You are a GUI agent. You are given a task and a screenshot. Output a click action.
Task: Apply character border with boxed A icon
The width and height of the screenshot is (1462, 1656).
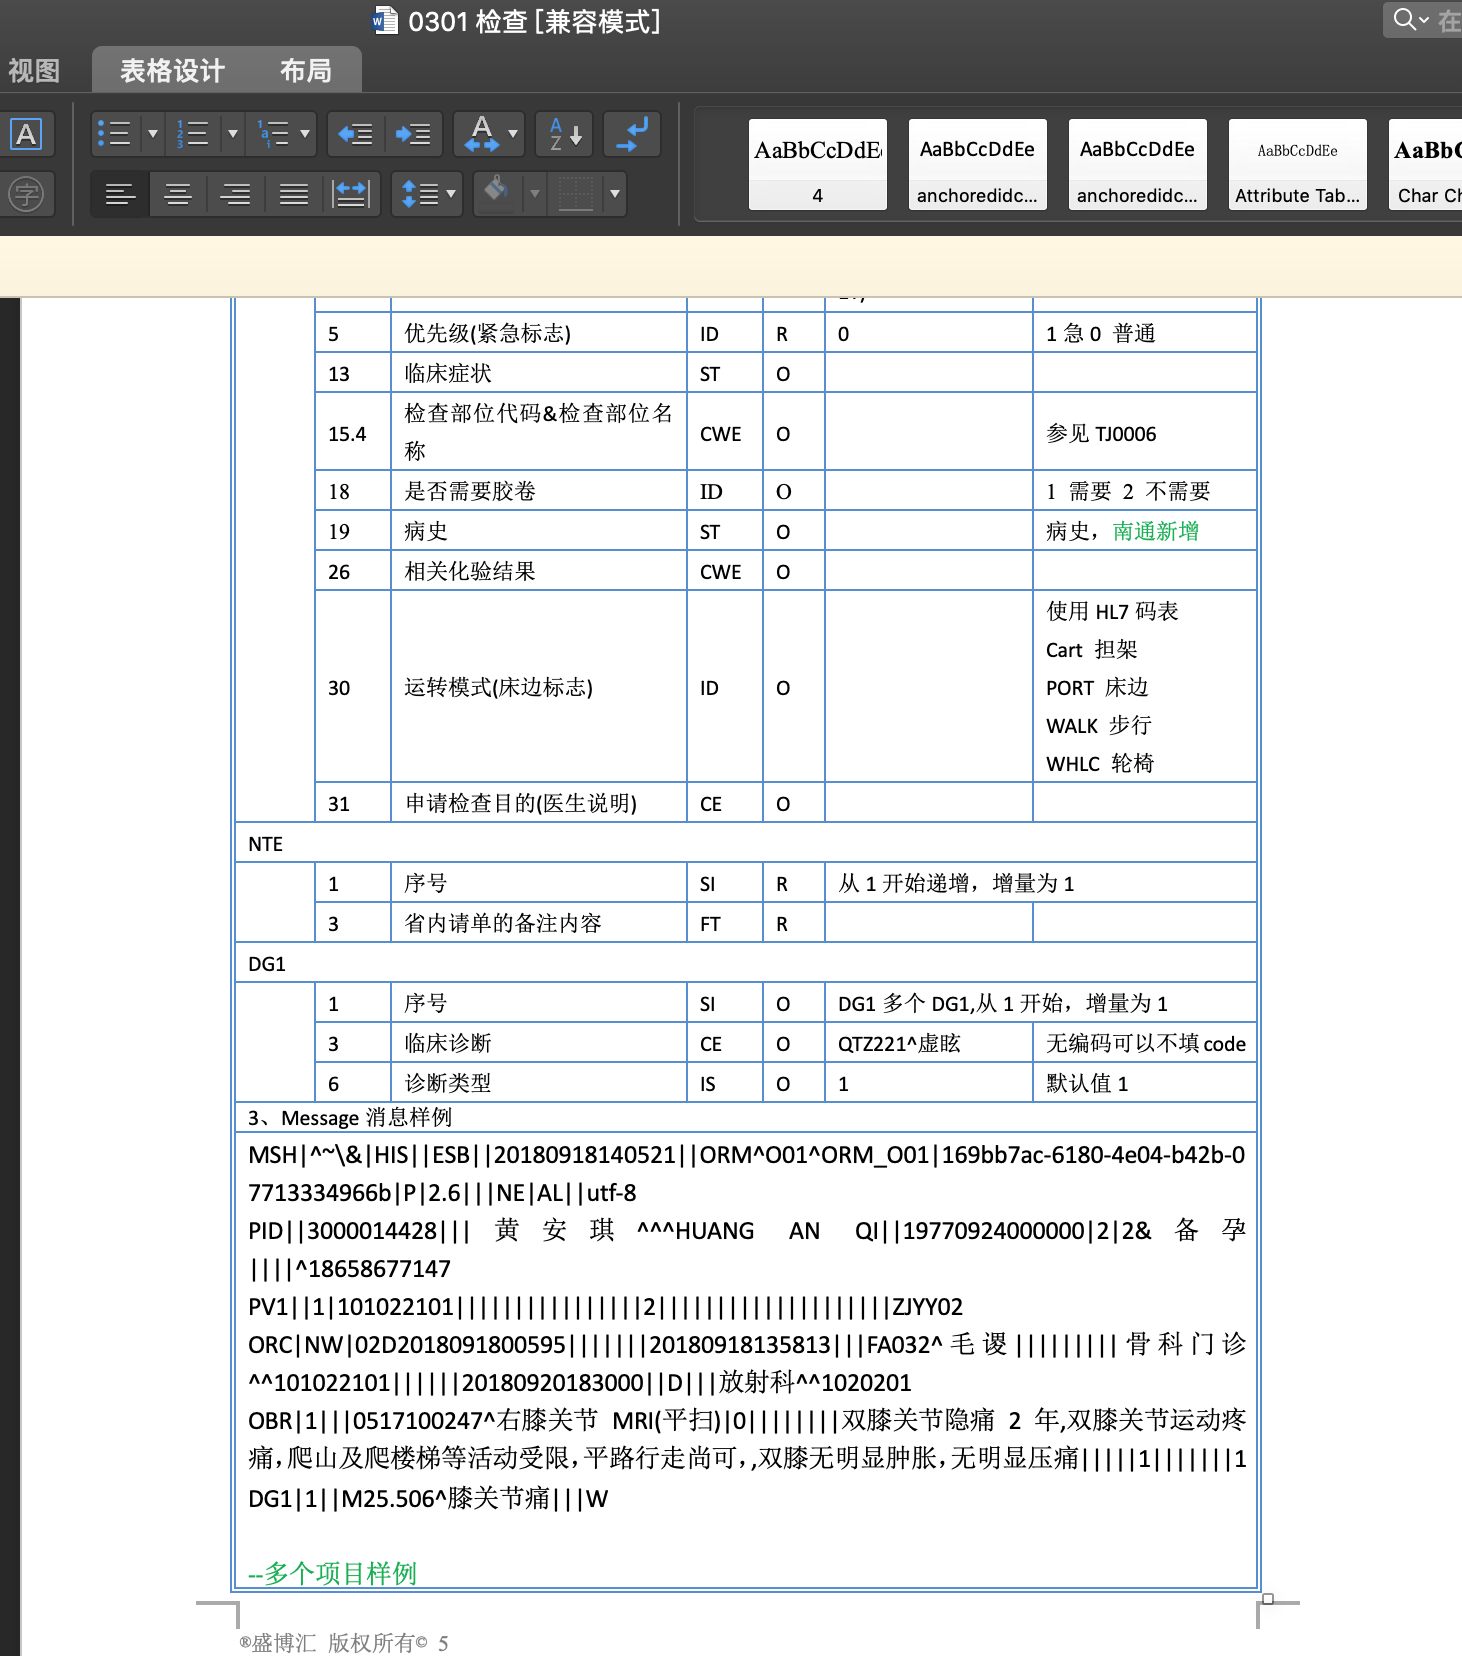pyautogui.click(x=27, y=134)
